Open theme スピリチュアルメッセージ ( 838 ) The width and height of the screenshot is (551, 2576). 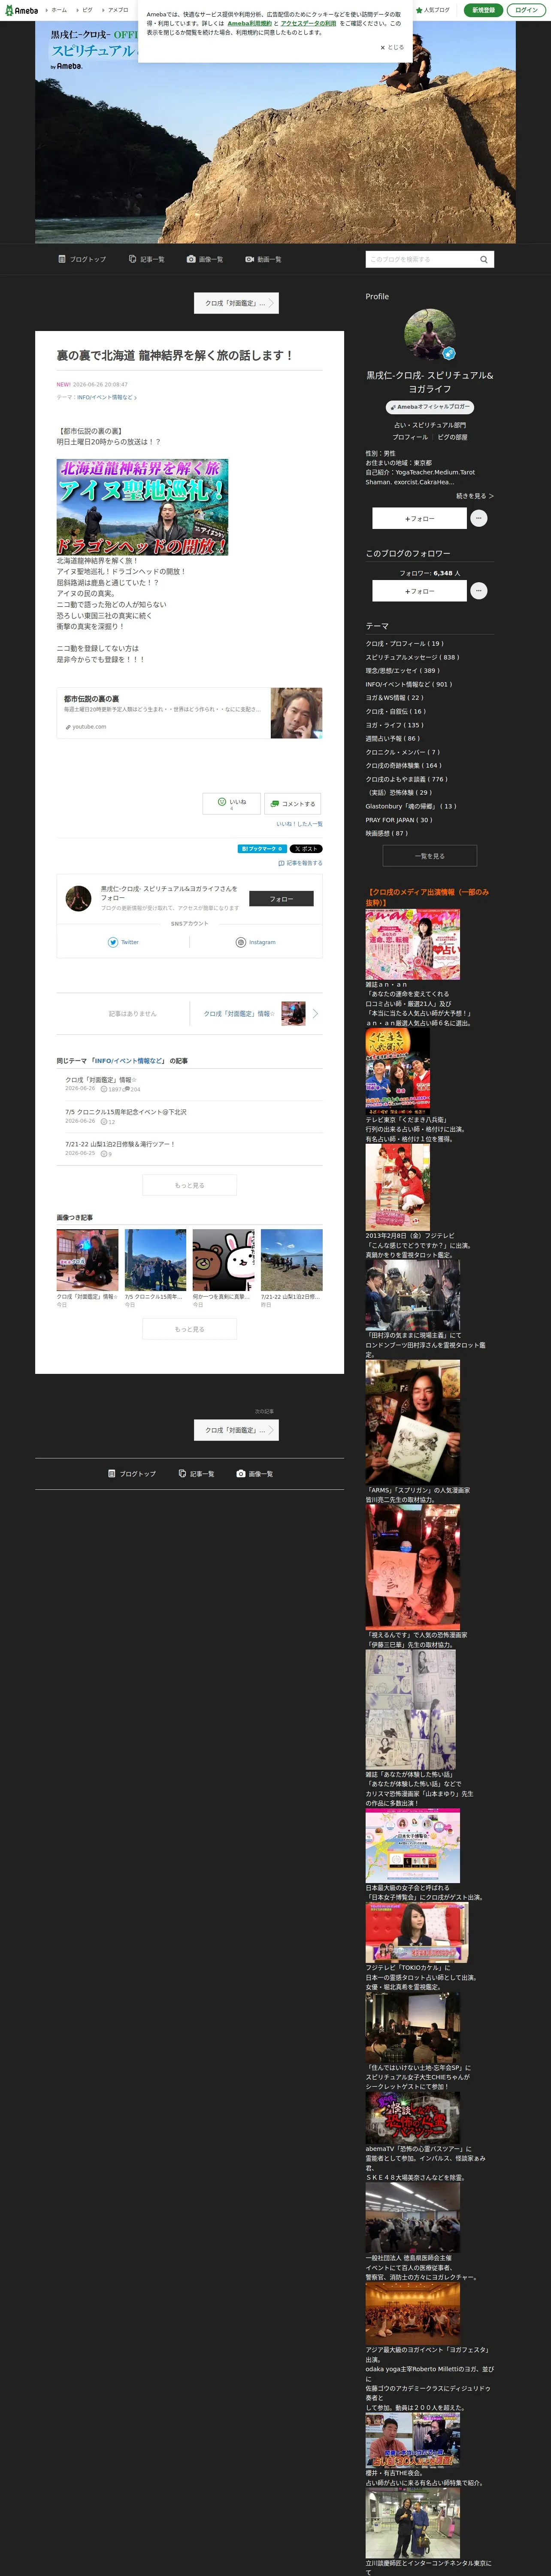pyautogui.click(x=412, y=657)
